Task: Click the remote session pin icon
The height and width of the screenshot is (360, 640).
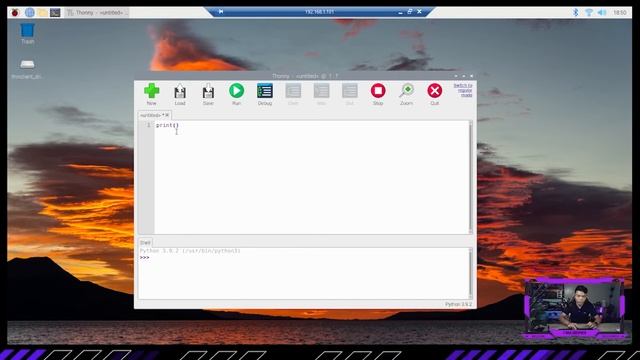Action: point(221,11)
